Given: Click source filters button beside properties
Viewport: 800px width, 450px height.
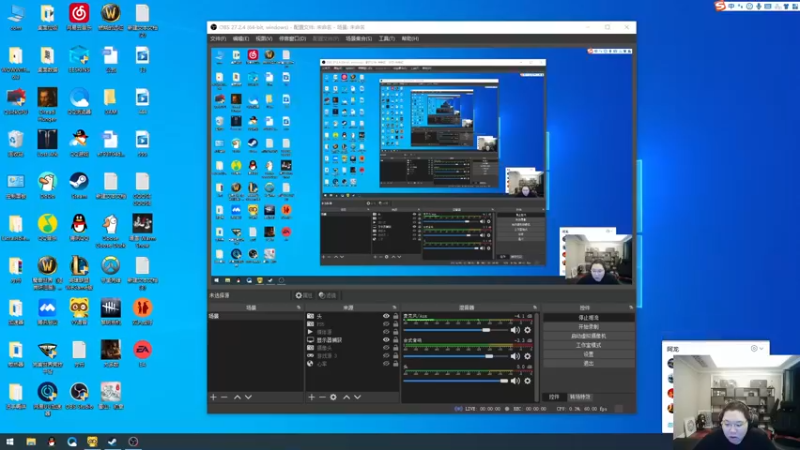Looking at the screenshot, I should [x=328, y=295].
